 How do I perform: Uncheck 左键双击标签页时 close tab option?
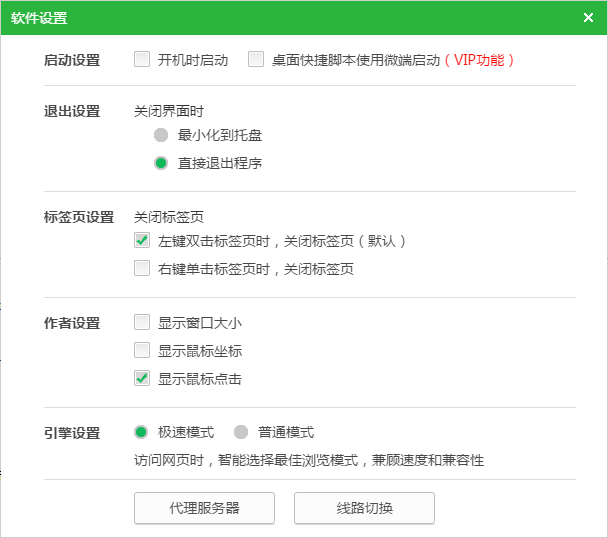coord(142,241)
